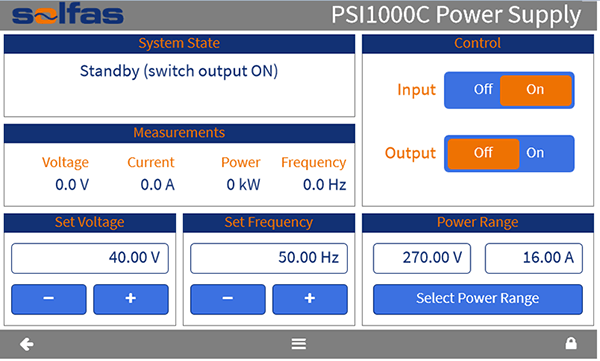Click the 'Input' label in Control
The image size is (600, 361).
416,90
